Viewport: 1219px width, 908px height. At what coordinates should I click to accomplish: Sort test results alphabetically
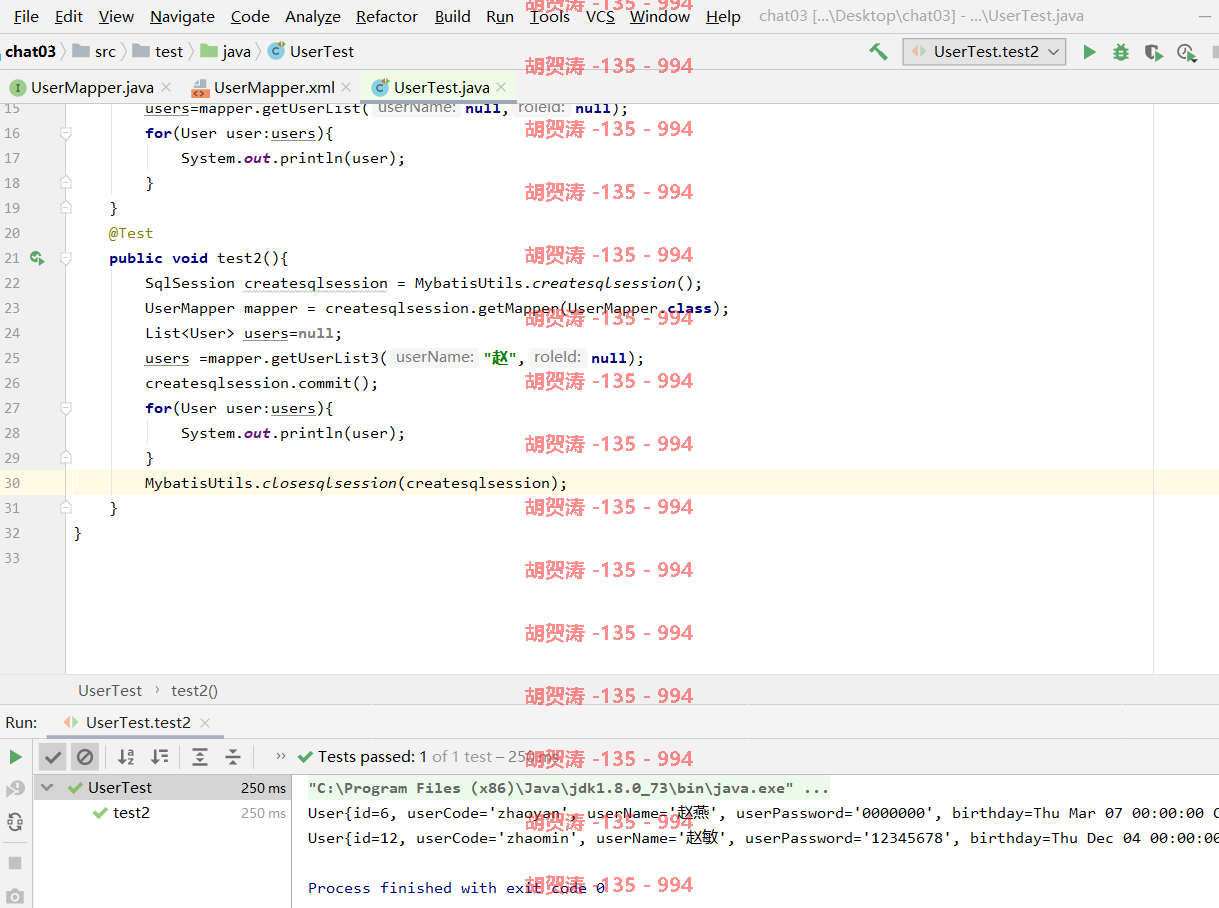coord(126,757)
